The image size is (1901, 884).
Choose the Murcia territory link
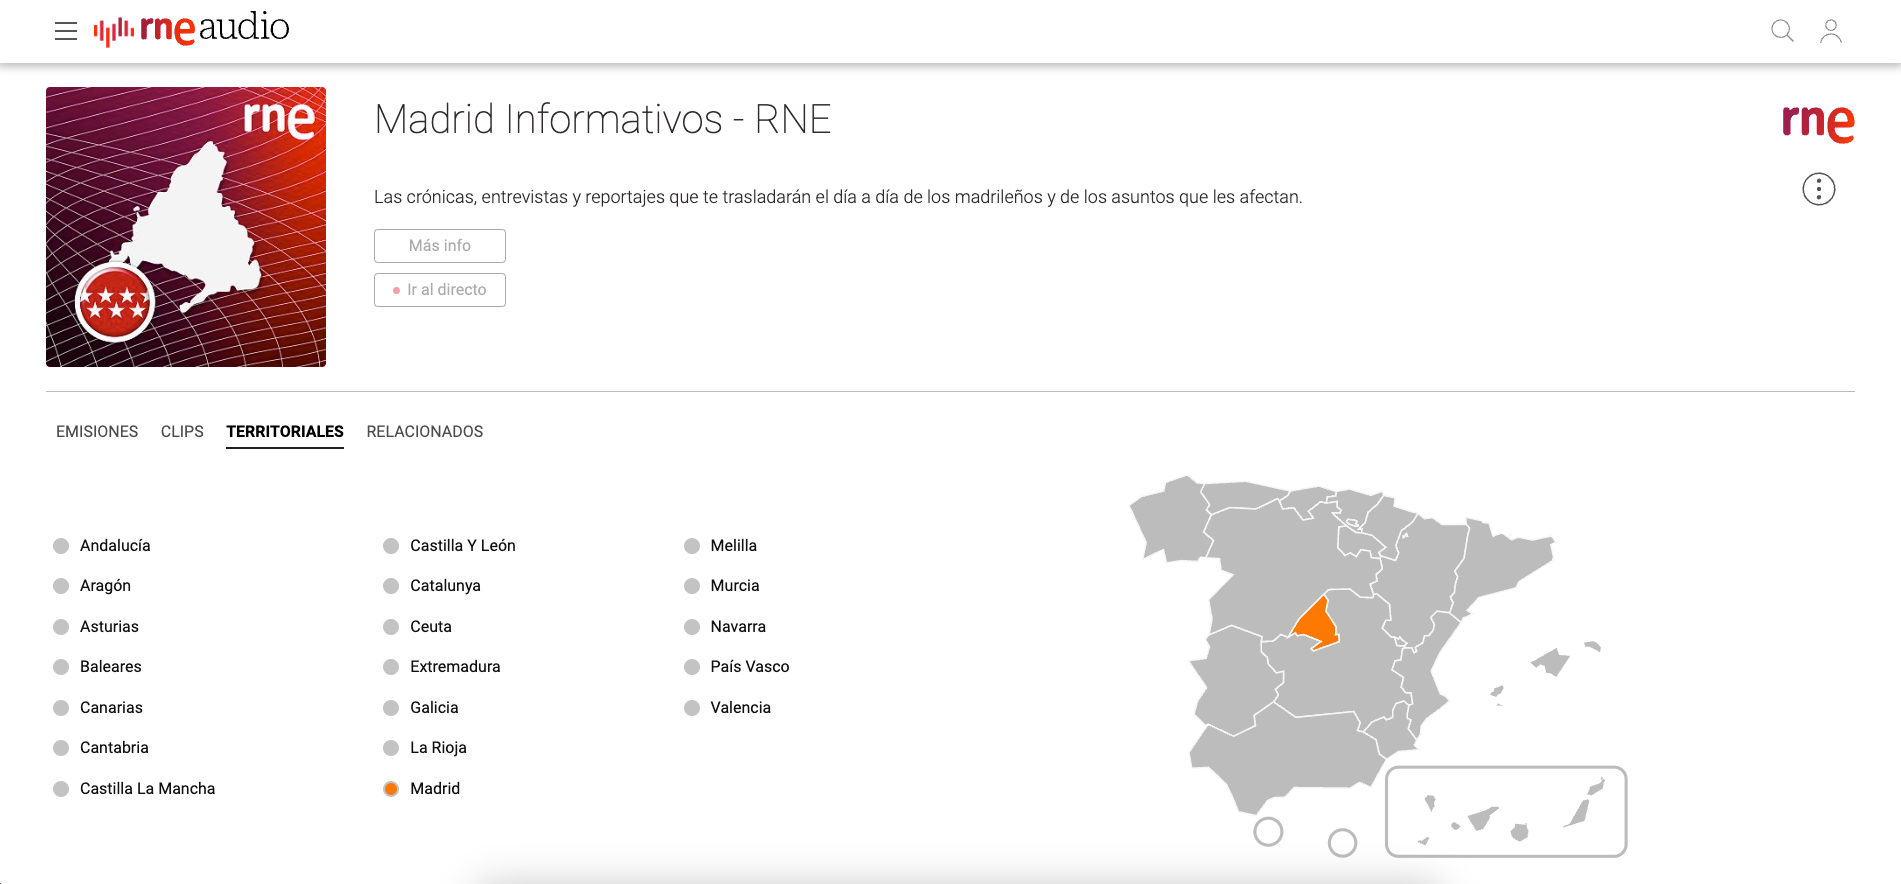735,586
